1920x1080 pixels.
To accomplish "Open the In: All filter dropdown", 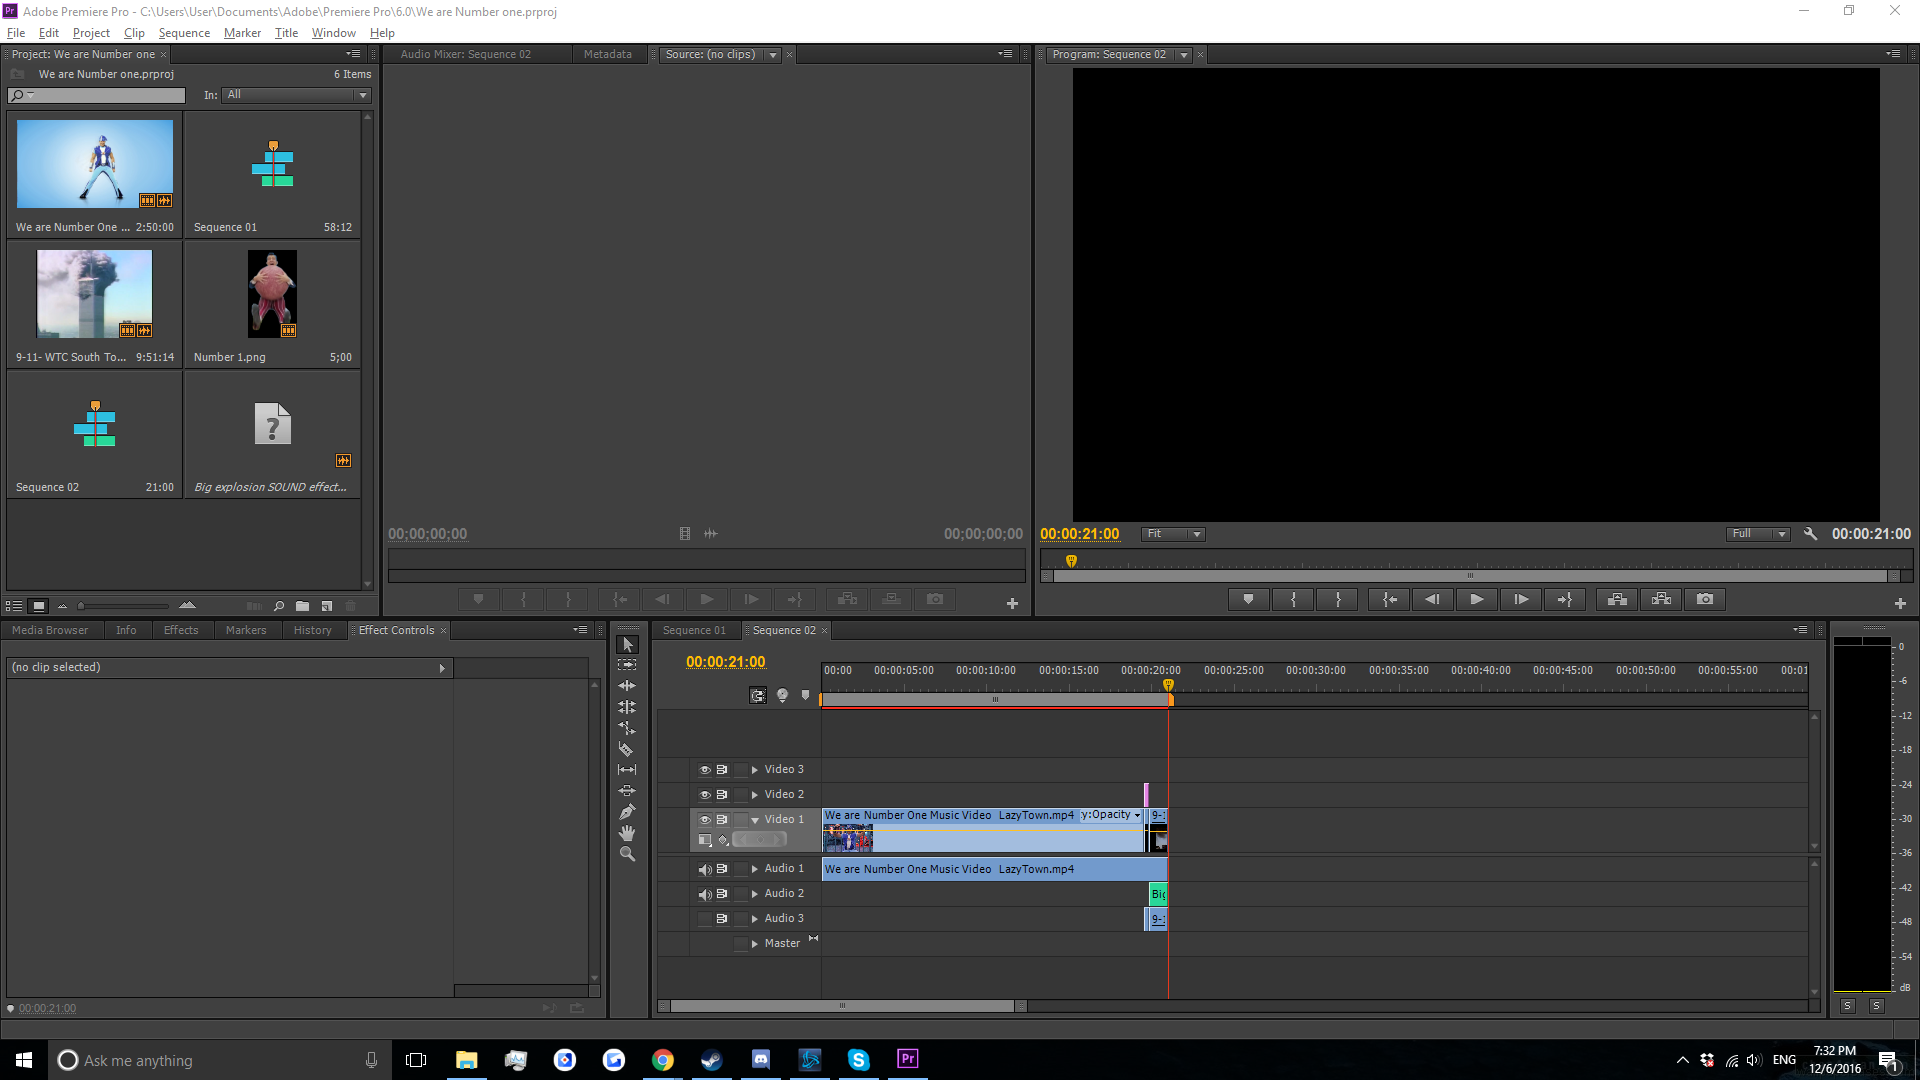I will (x=297, y=95).
